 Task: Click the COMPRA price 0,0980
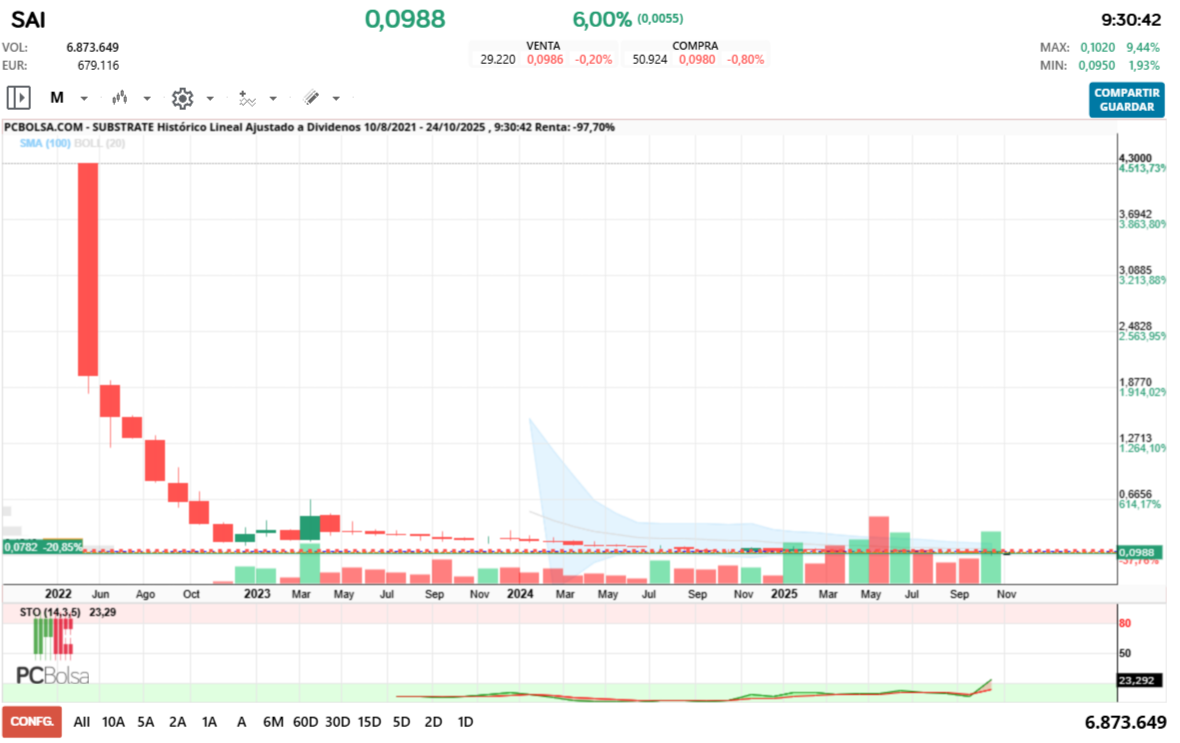[x=697, y=59]
